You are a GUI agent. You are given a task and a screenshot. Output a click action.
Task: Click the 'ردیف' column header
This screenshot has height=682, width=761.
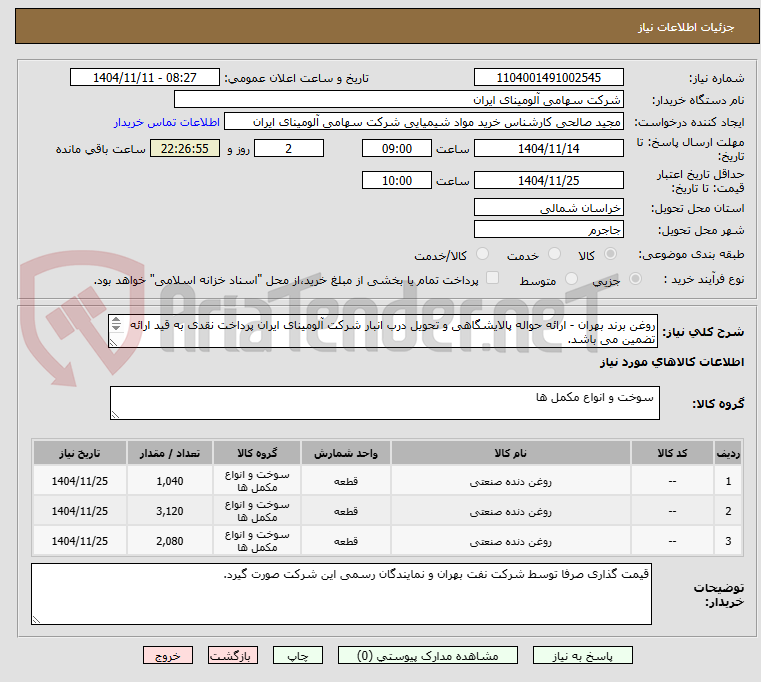(x=728, y=453)
